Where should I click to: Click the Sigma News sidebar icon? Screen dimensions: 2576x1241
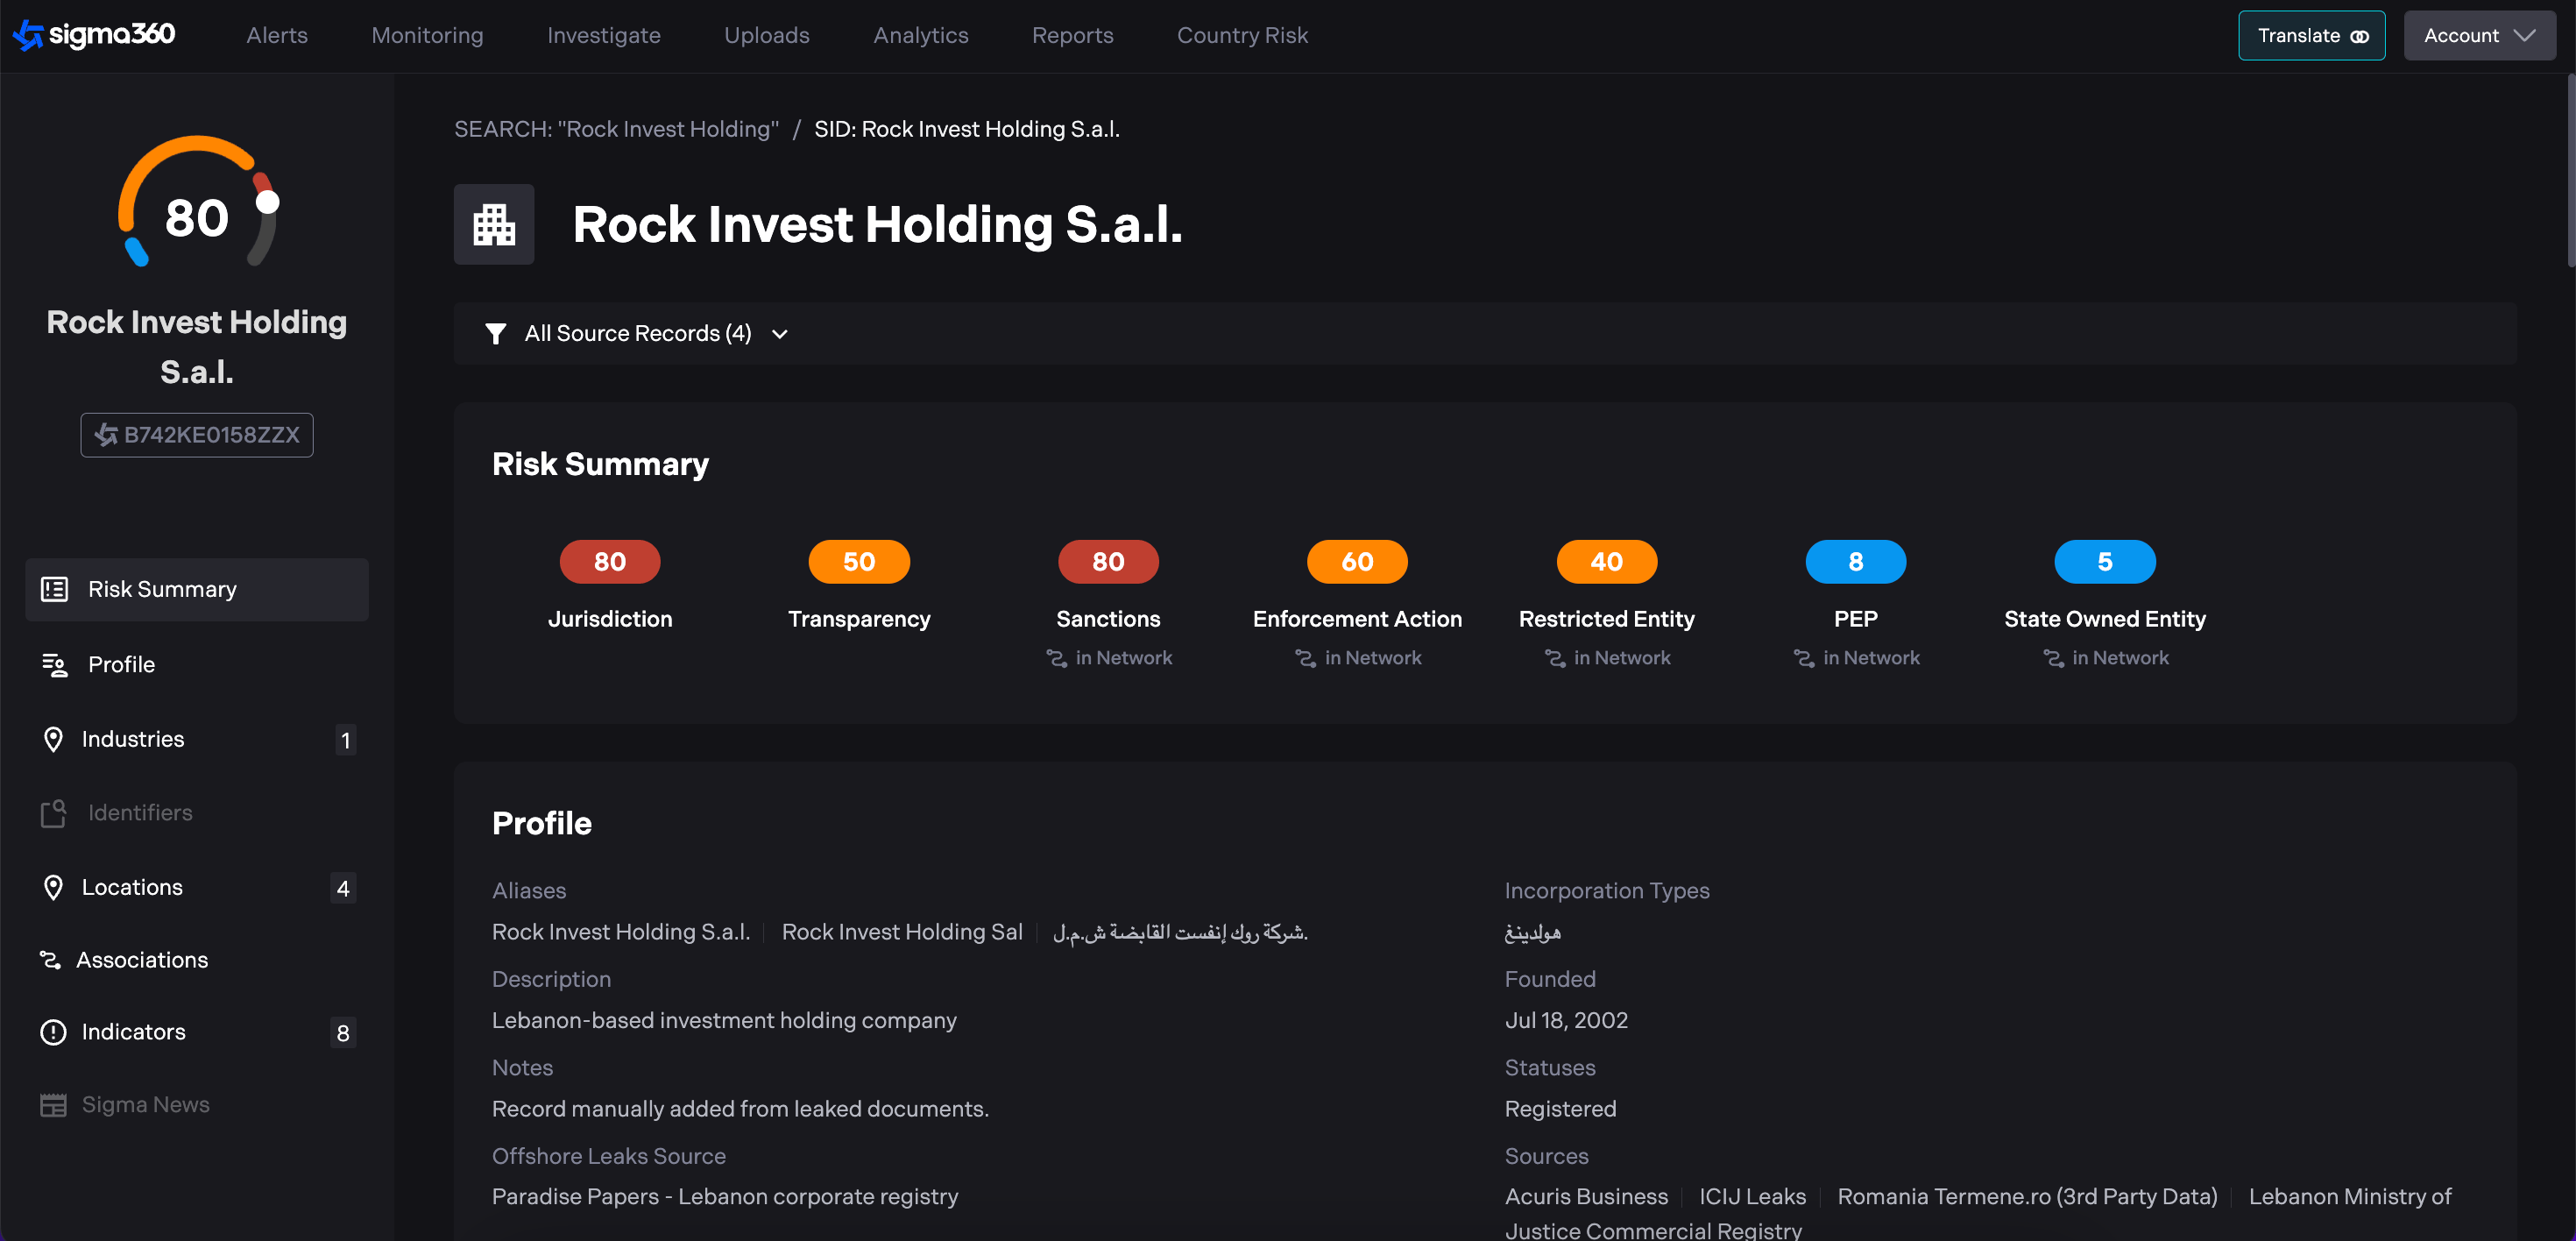coord(53,1105)
